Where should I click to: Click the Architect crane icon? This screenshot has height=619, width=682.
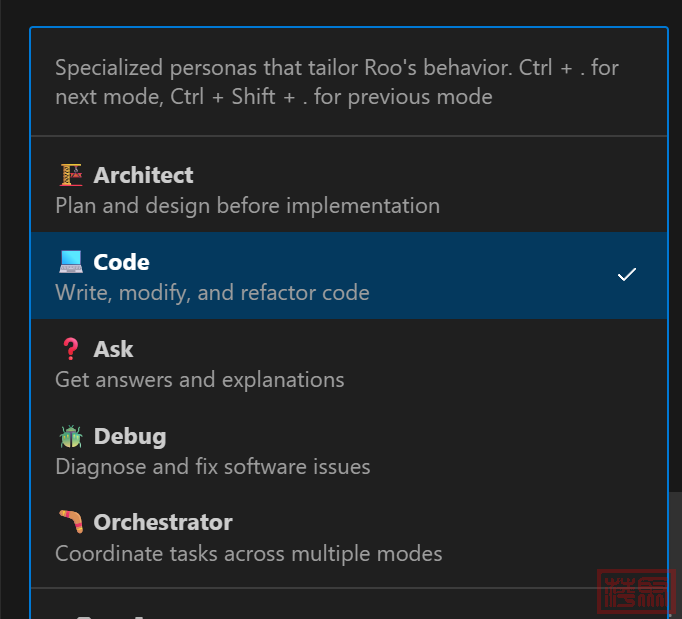(x=70, y=175)
